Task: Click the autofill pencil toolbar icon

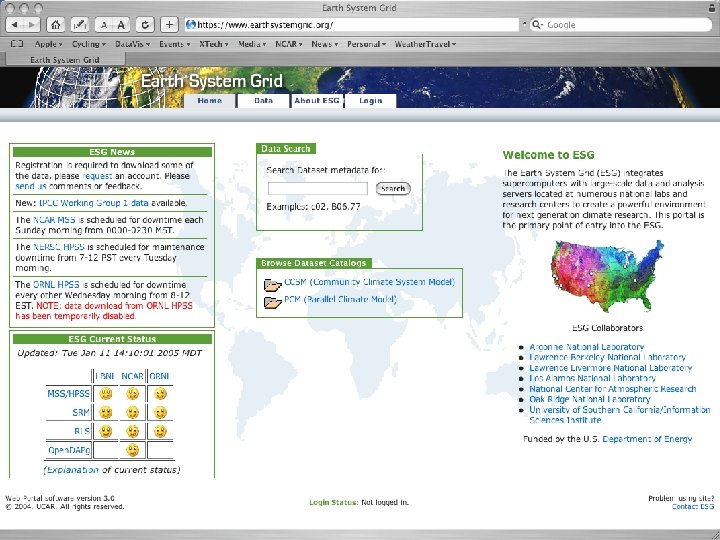Action: coord(80,25)
